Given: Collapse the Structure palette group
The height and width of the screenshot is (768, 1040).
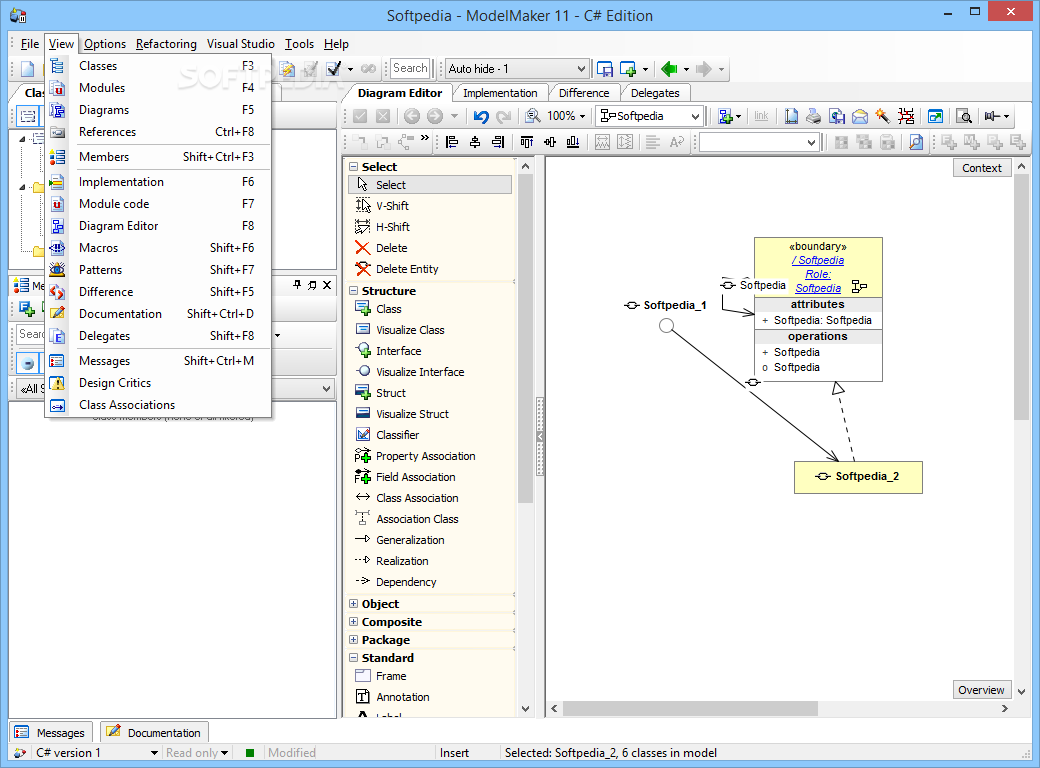Looking at the screenshot, I should pos(354,290).
